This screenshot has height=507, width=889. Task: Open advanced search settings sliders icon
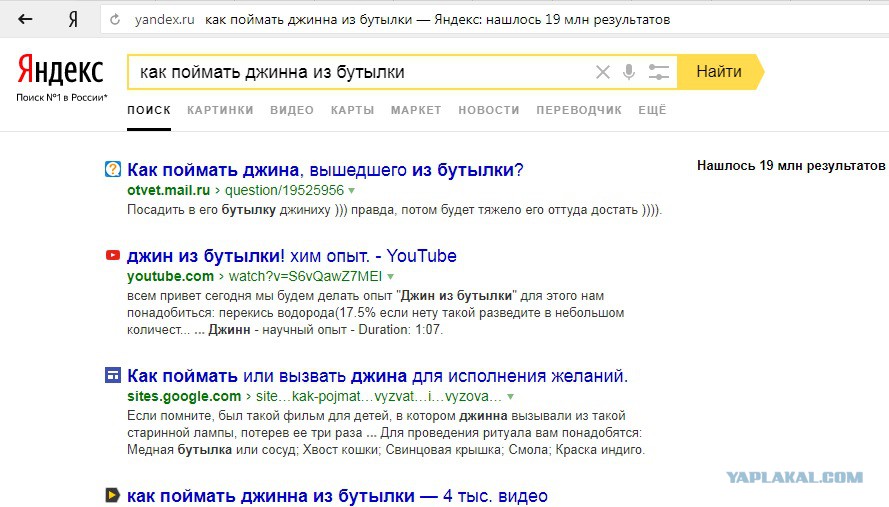coord(658,72)
